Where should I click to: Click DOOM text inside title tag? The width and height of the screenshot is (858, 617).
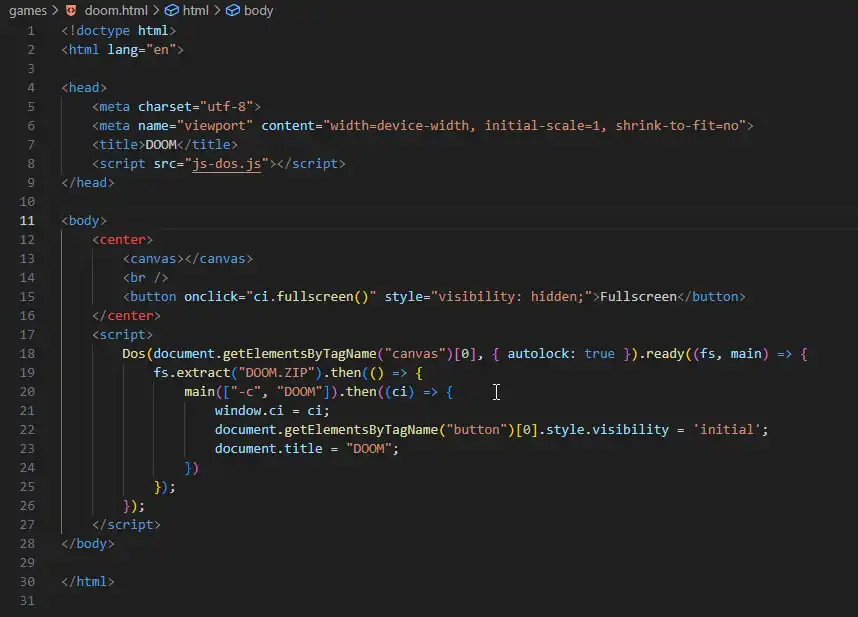(161, 144)
